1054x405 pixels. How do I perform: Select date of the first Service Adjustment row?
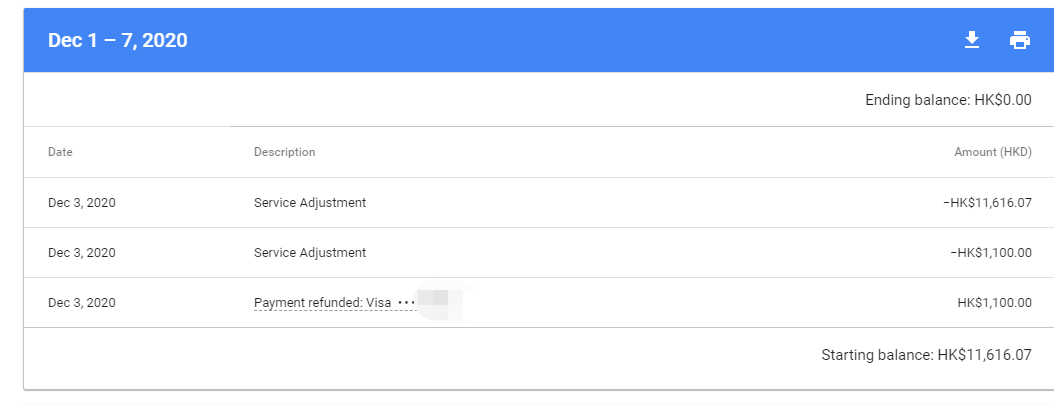[82, 202]
